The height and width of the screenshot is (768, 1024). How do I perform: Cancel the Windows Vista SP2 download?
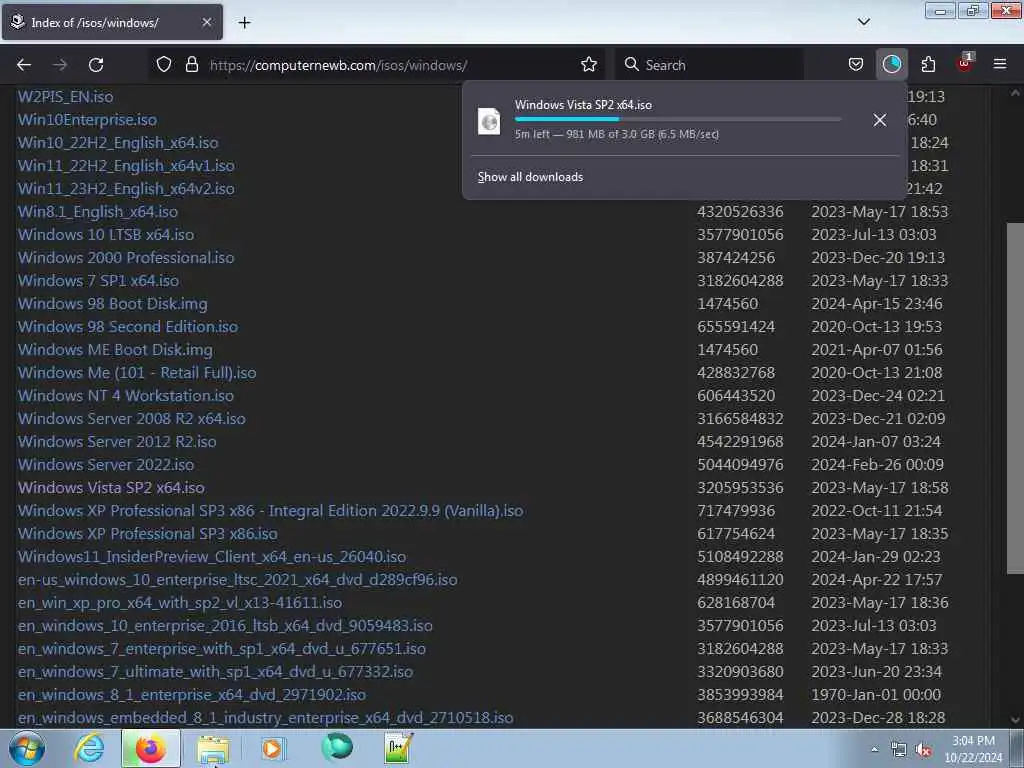point(880,120)
